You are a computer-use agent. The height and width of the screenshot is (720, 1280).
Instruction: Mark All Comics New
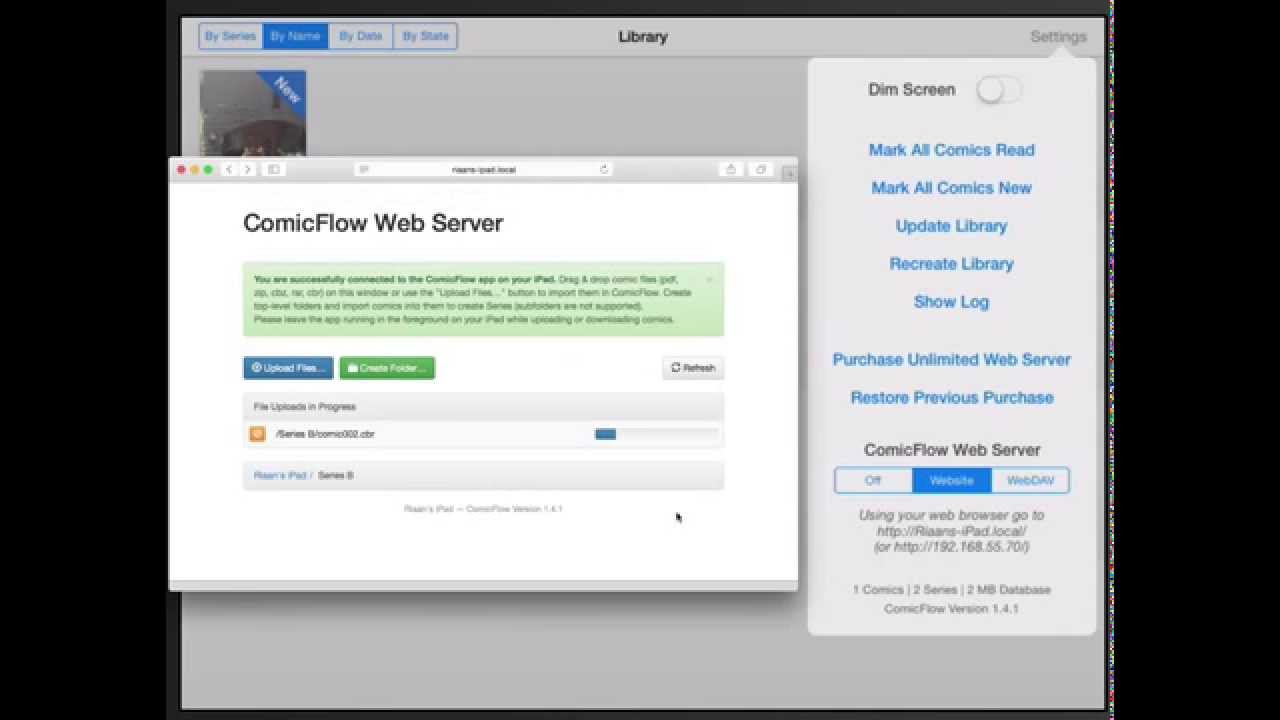[952, 188]
